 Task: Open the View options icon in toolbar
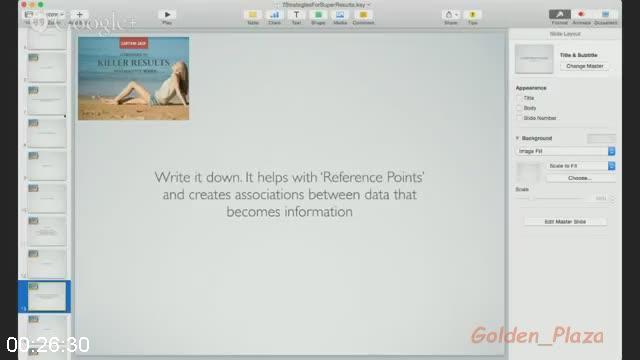tap(29, 15)
